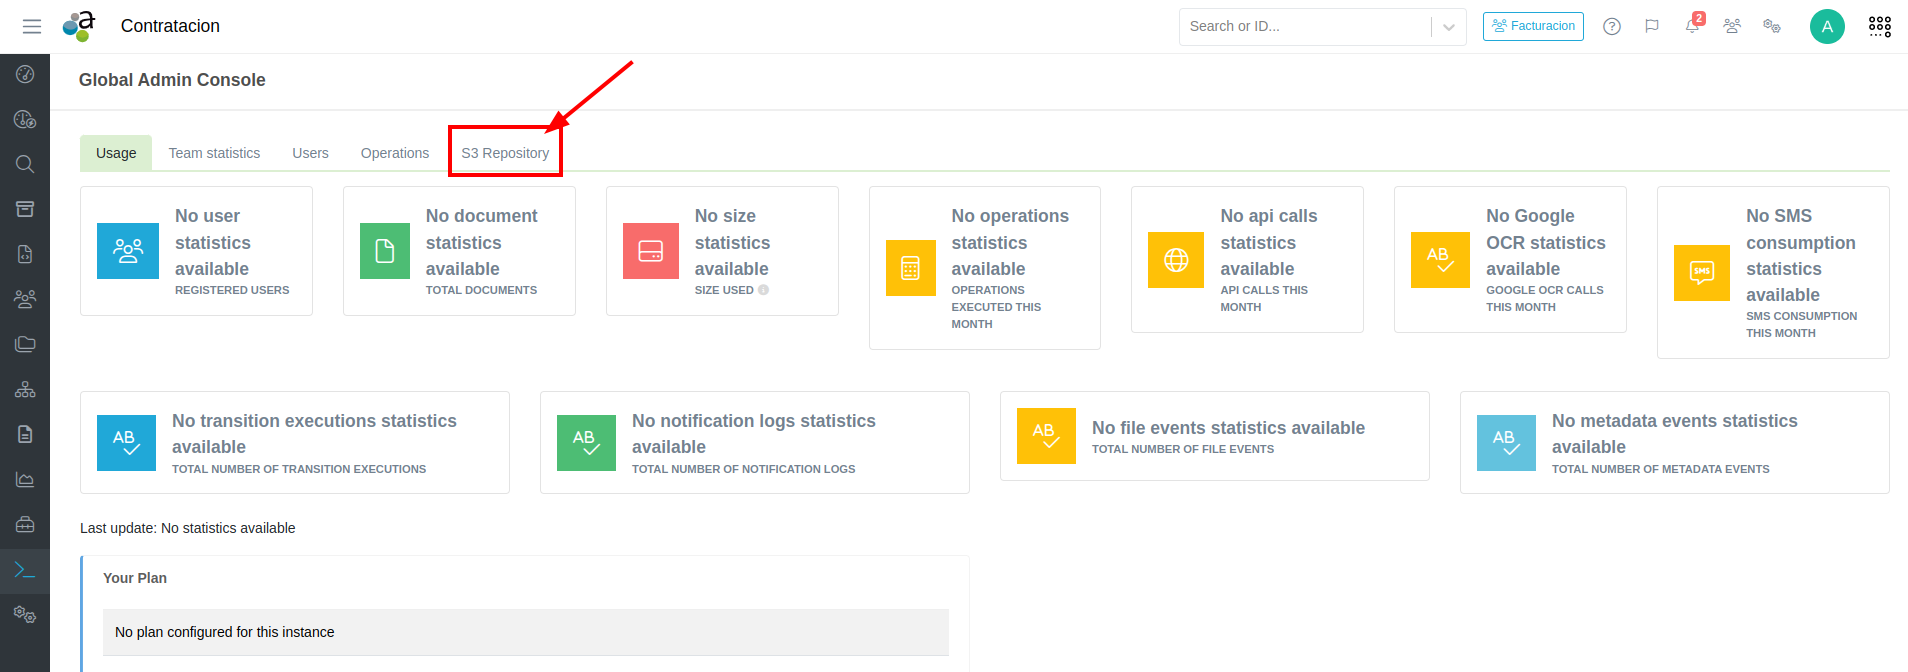
Task: Open the user avatar menu
Action: coord(1827,26)
